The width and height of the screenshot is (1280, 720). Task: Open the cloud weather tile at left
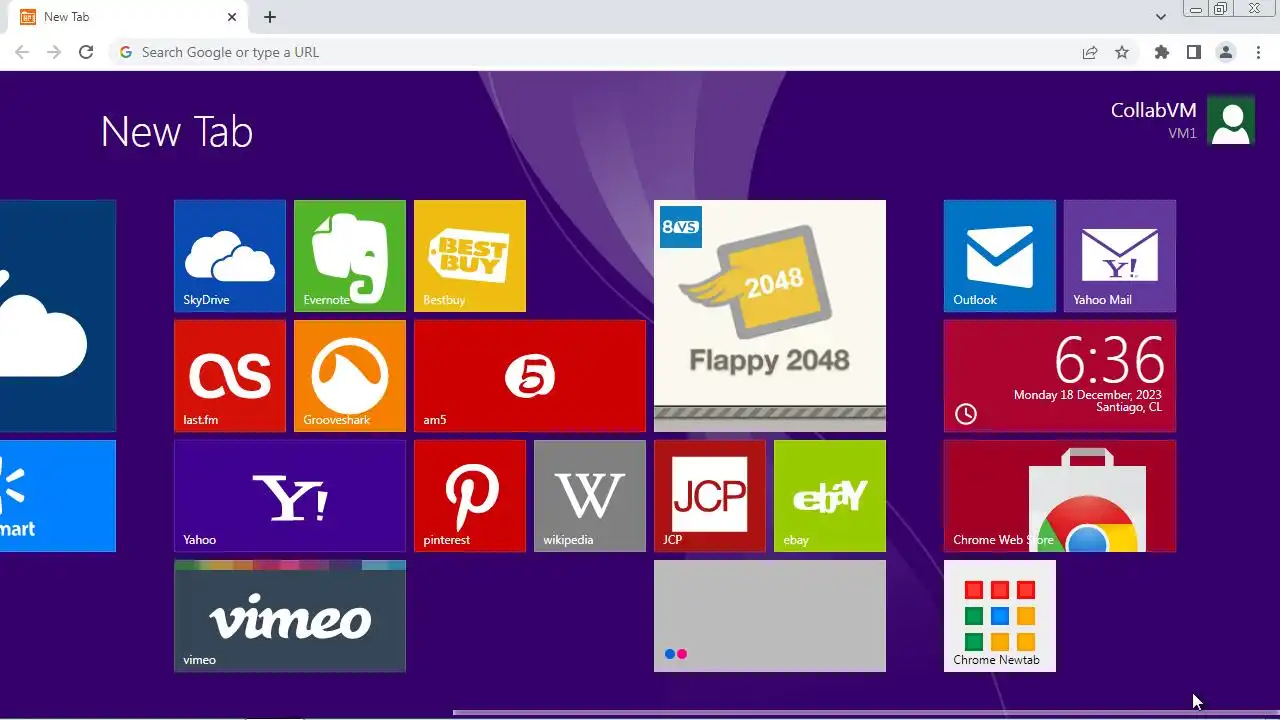tap(58, 316)
